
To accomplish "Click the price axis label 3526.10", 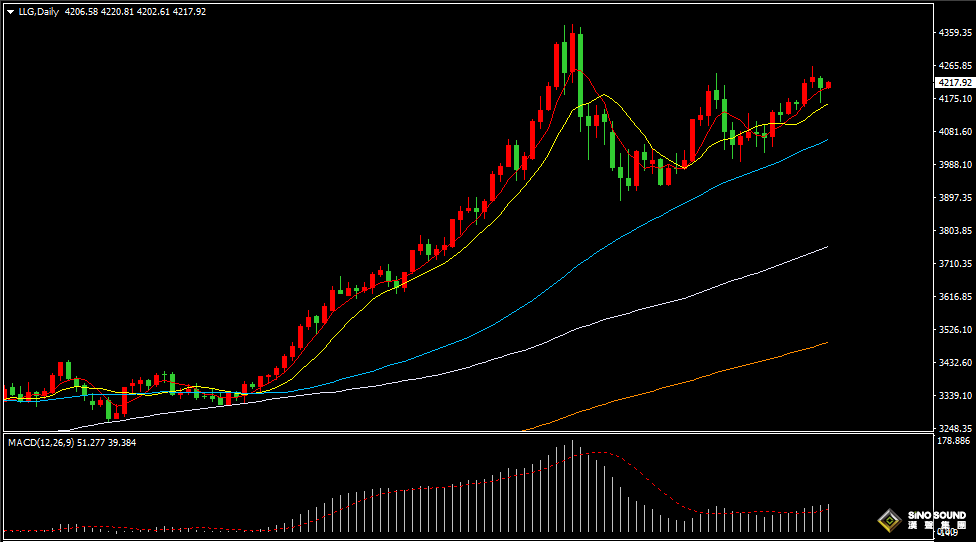I will [x=955, y=329].
